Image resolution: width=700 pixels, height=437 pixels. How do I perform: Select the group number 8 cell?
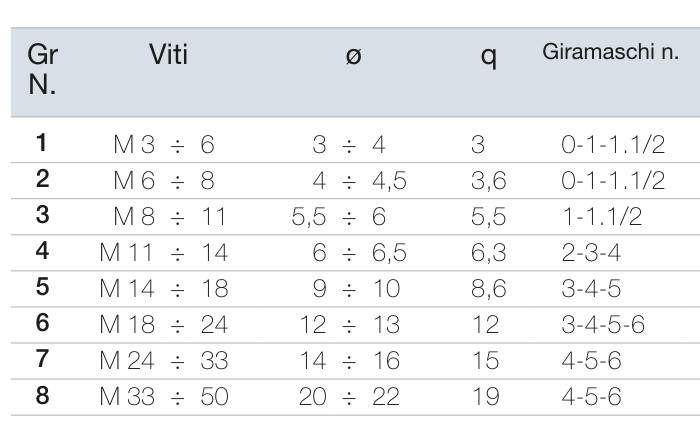click(x=41, y=396)
